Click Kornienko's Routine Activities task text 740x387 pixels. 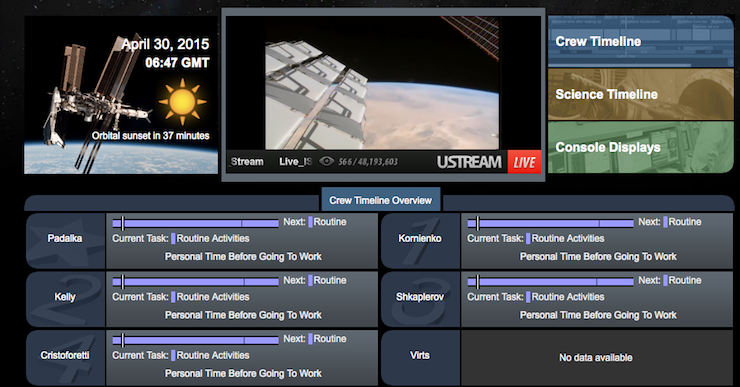568,238
